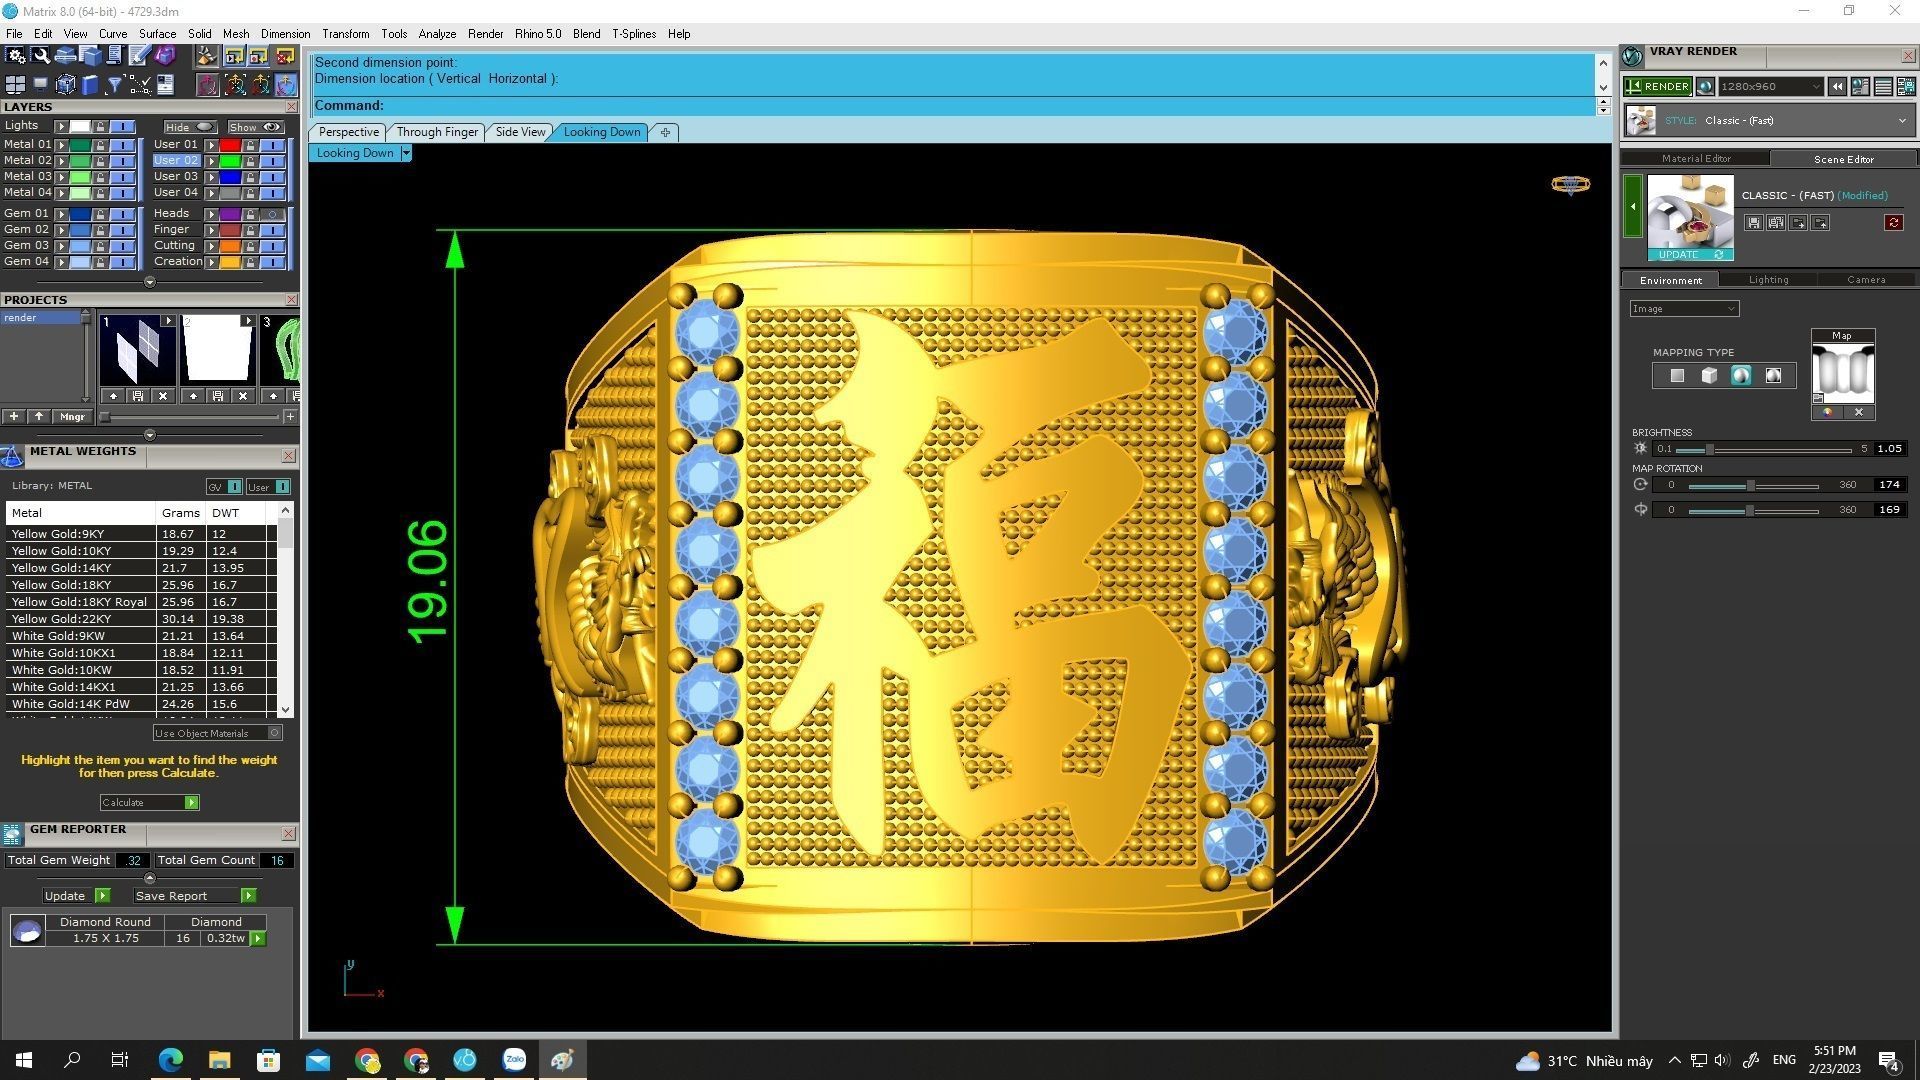Open the Looking Down viewport dropdown arrow
This screenshot has width=1920, height=1080.
(405, 153)
